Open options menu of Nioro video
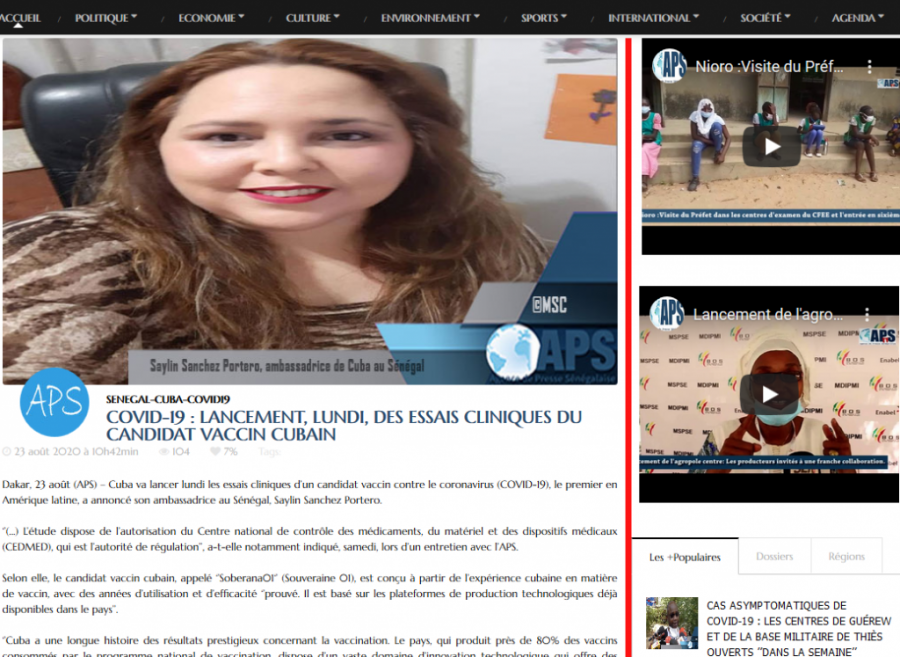This screenshot has height=657, width=900. (x=870, y=67)
